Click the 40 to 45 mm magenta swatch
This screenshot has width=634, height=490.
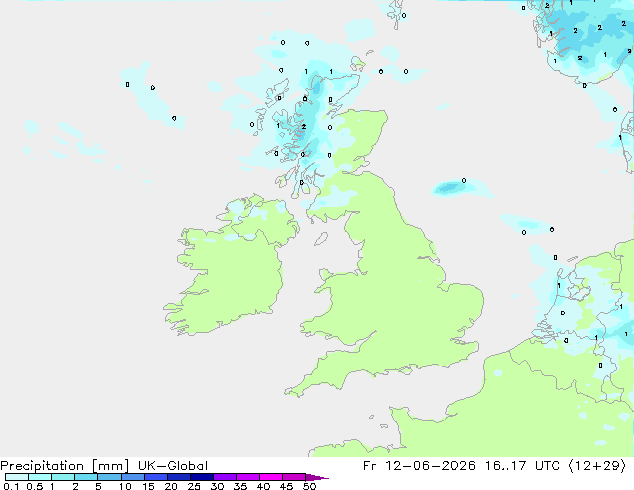[271, 477]
